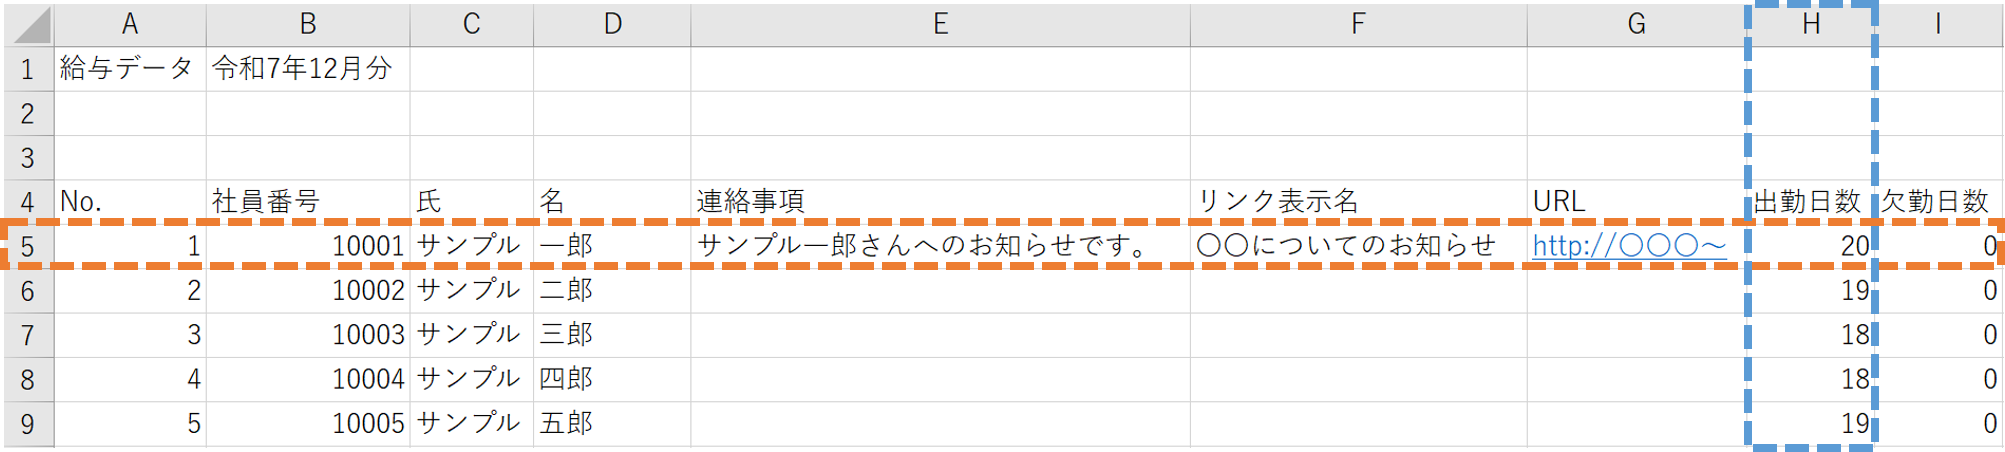Click the cell containing 四郎
Screen dimensions: 2005x452
tap(610, 379)
